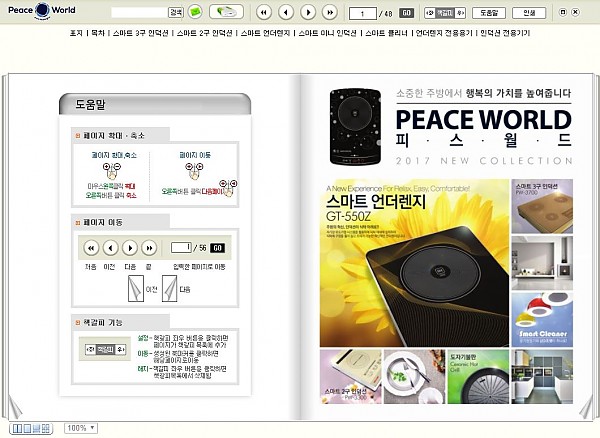This screenshot has width=600, height=438.
Task: Switch to single-page view icon
Action: (x=27, y=428)
